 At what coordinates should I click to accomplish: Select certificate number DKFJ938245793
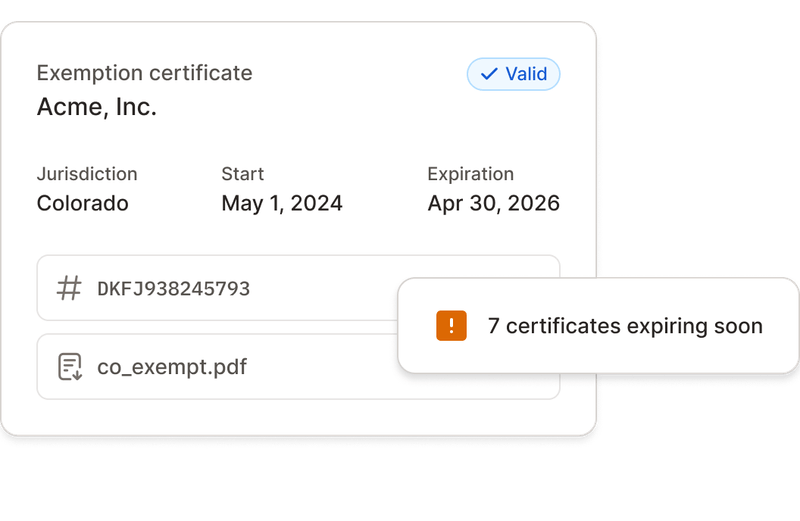pos(173,289)
